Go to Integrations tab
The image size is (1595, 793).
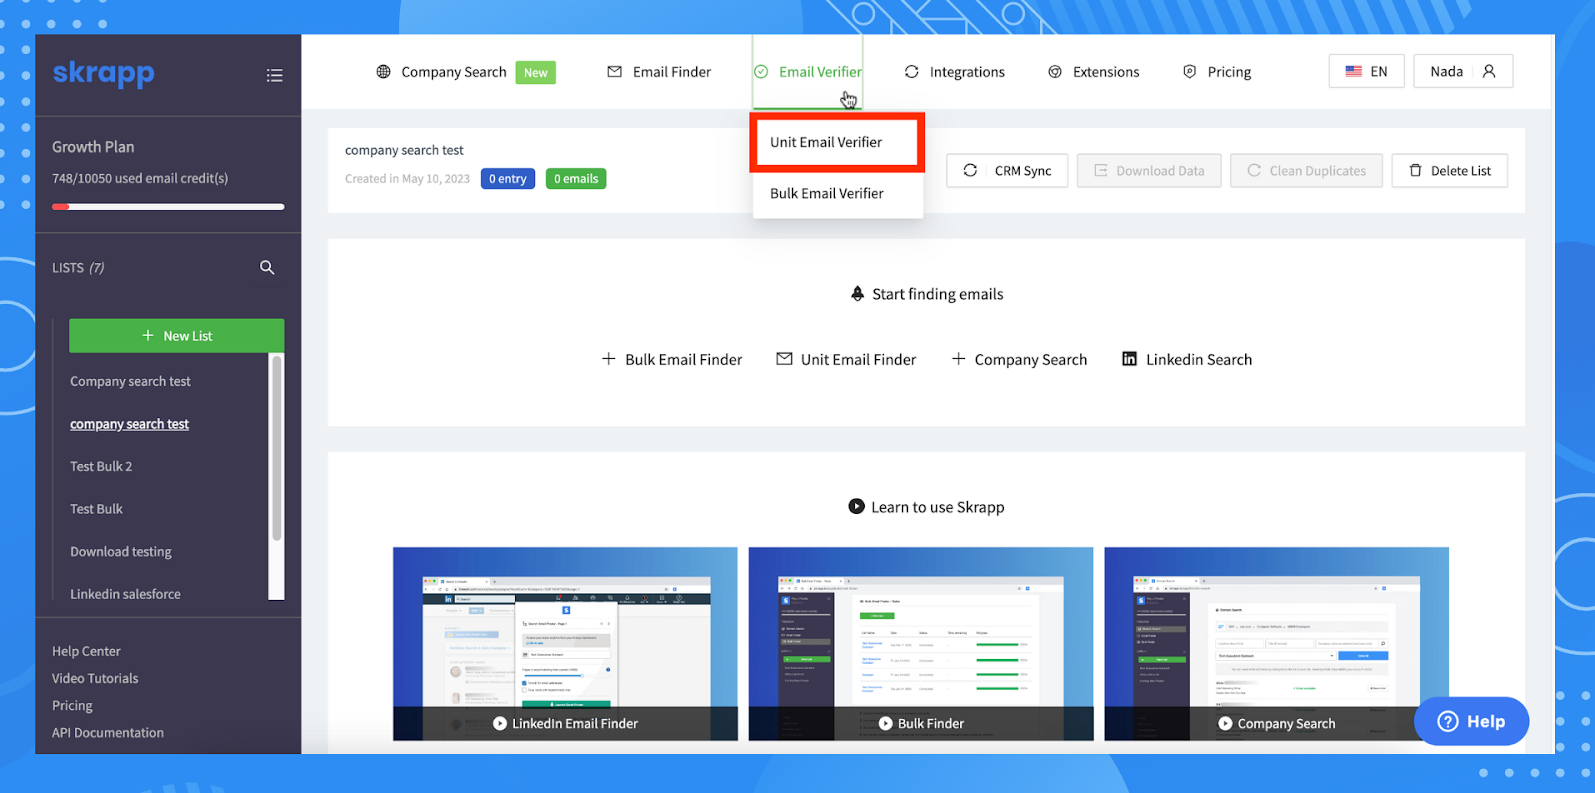click(x=955, y=72)
